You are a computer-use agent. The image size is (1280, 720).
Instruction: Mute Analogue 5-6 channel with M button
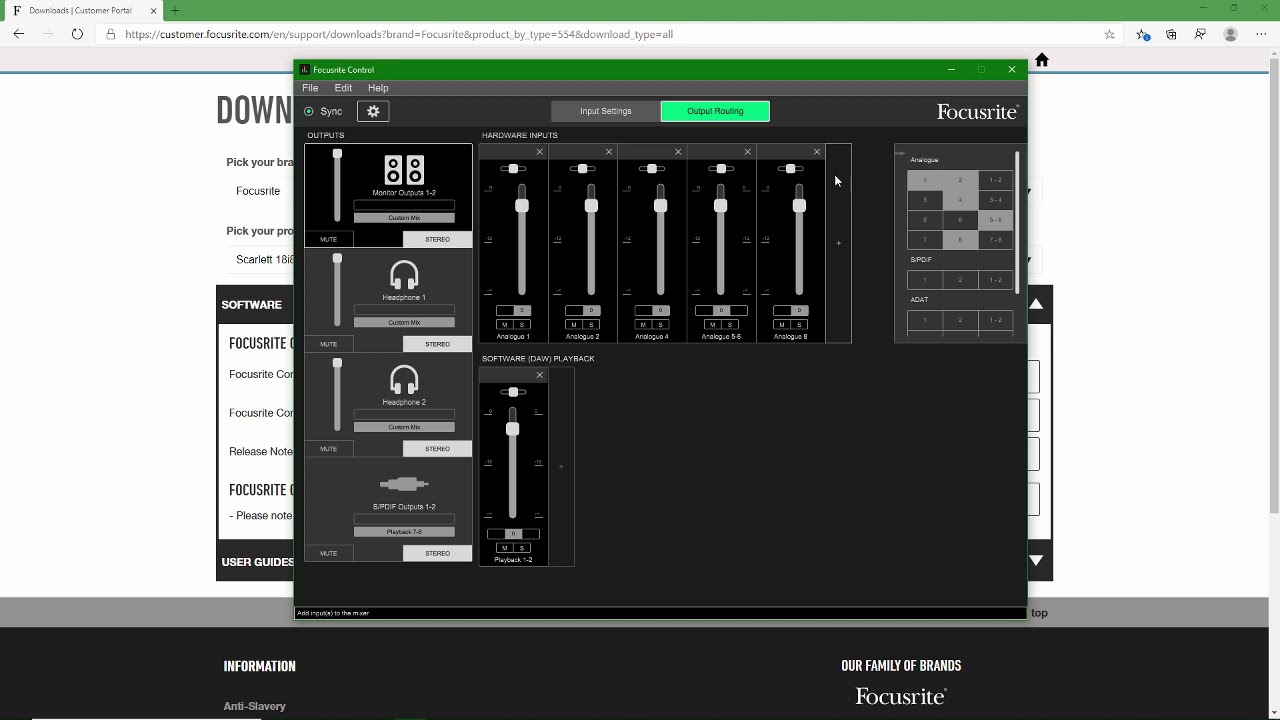pyautogui.click(x=712, y=324)
